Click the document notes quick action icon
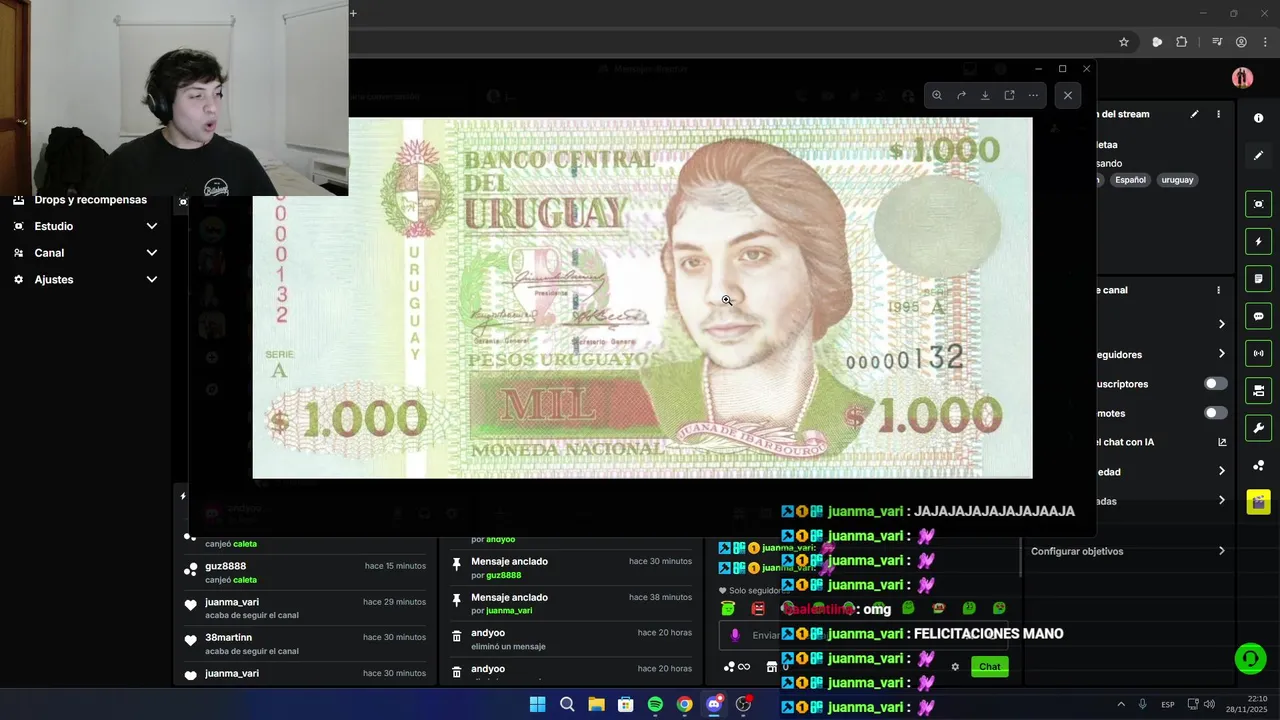 point(1258,278)
